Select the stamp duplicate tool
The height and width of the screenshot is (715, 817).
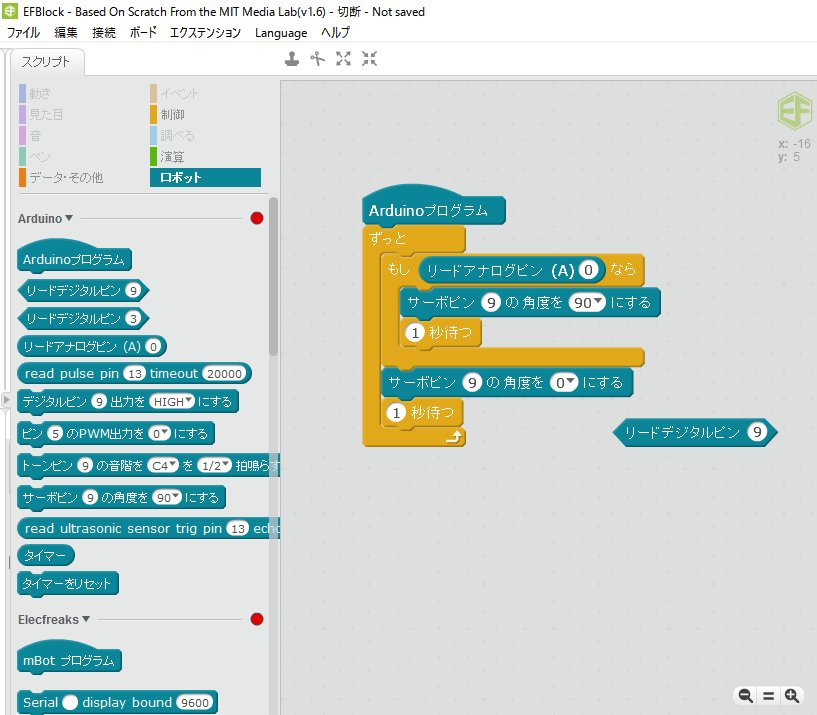(292, 59)
